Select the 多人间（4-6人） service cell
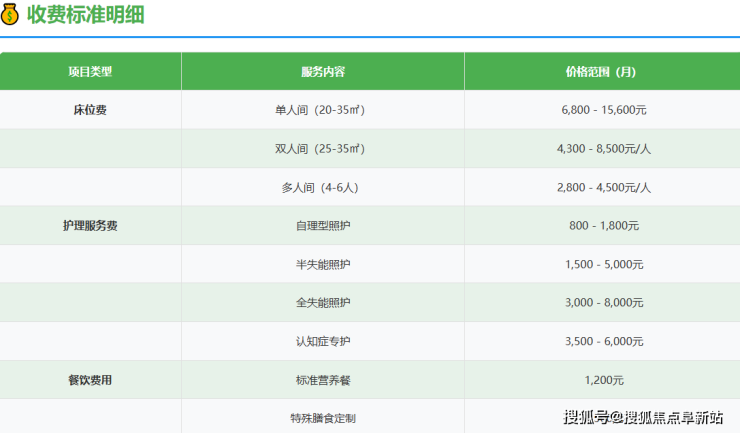 [323, 187]
